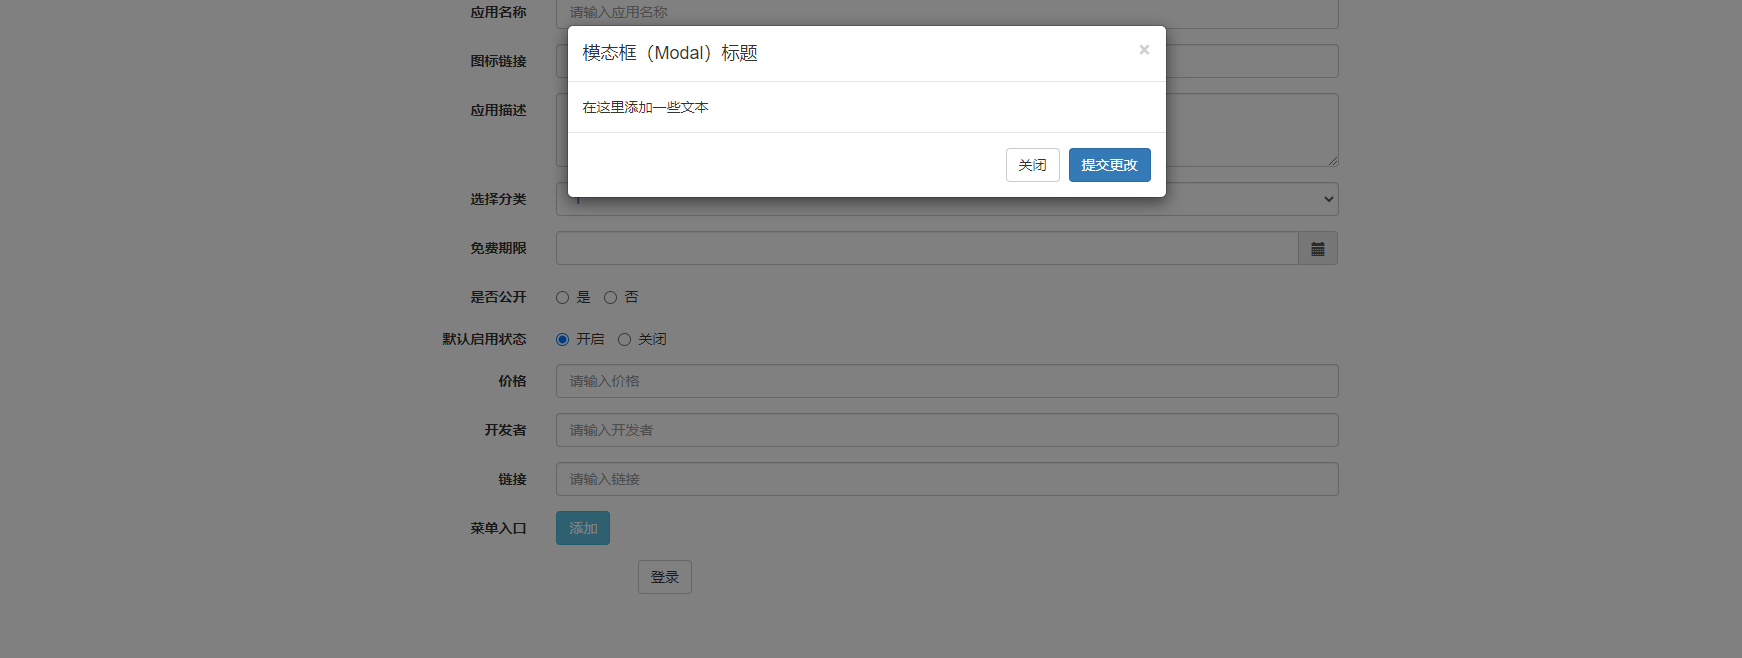Focus the 价格 input field

pos(947,381)
